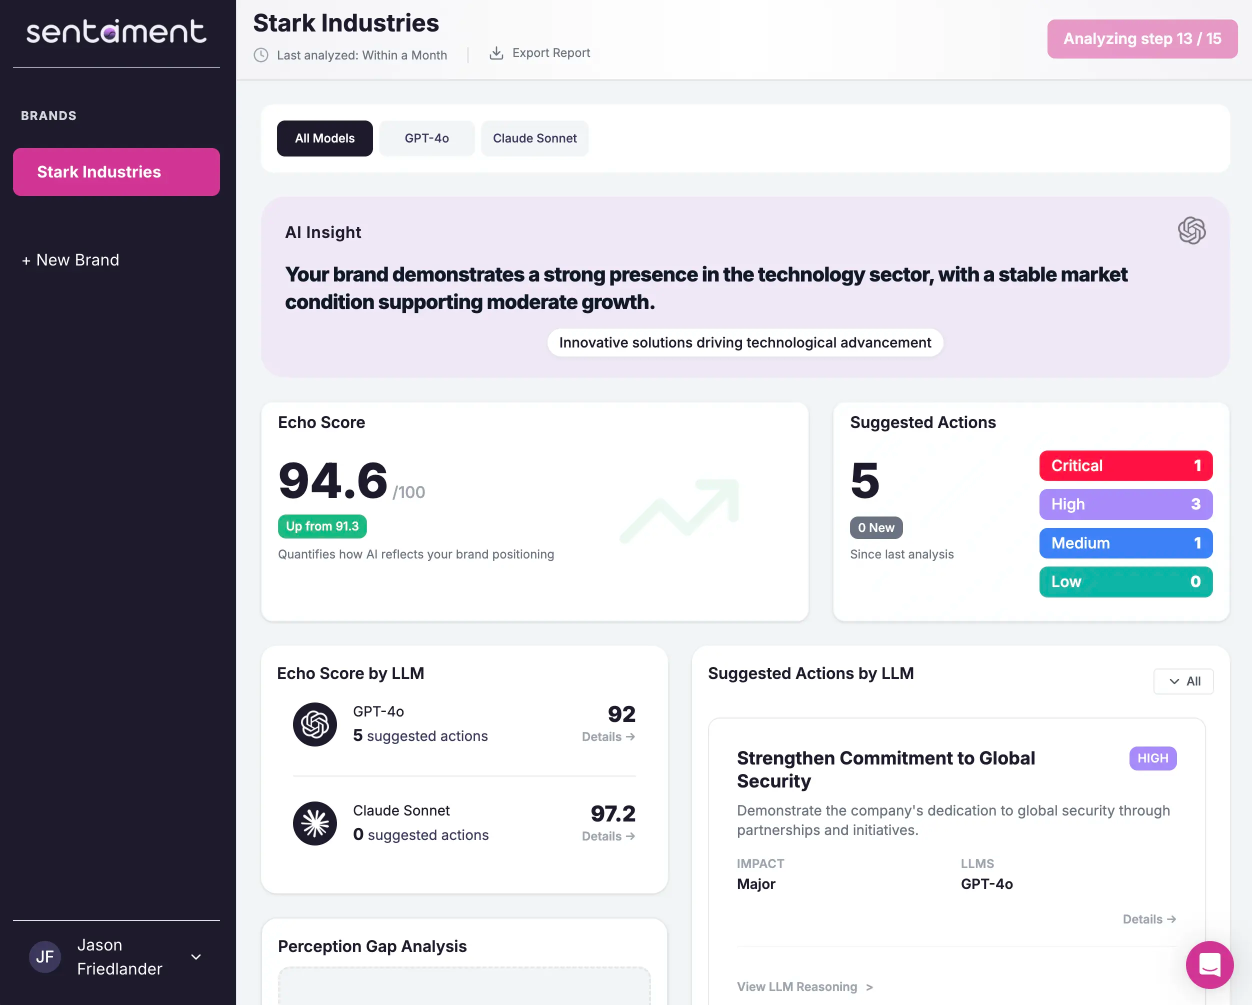1252x1005 pixels.
Task: Click the Claude Sonnet model logo icon
Action: 315,823
